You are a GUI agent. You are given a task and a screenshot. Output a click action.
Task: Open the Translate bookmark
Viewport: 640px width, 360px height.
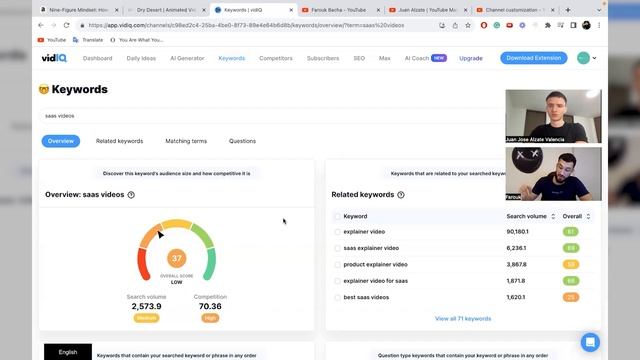click(88, 40)
